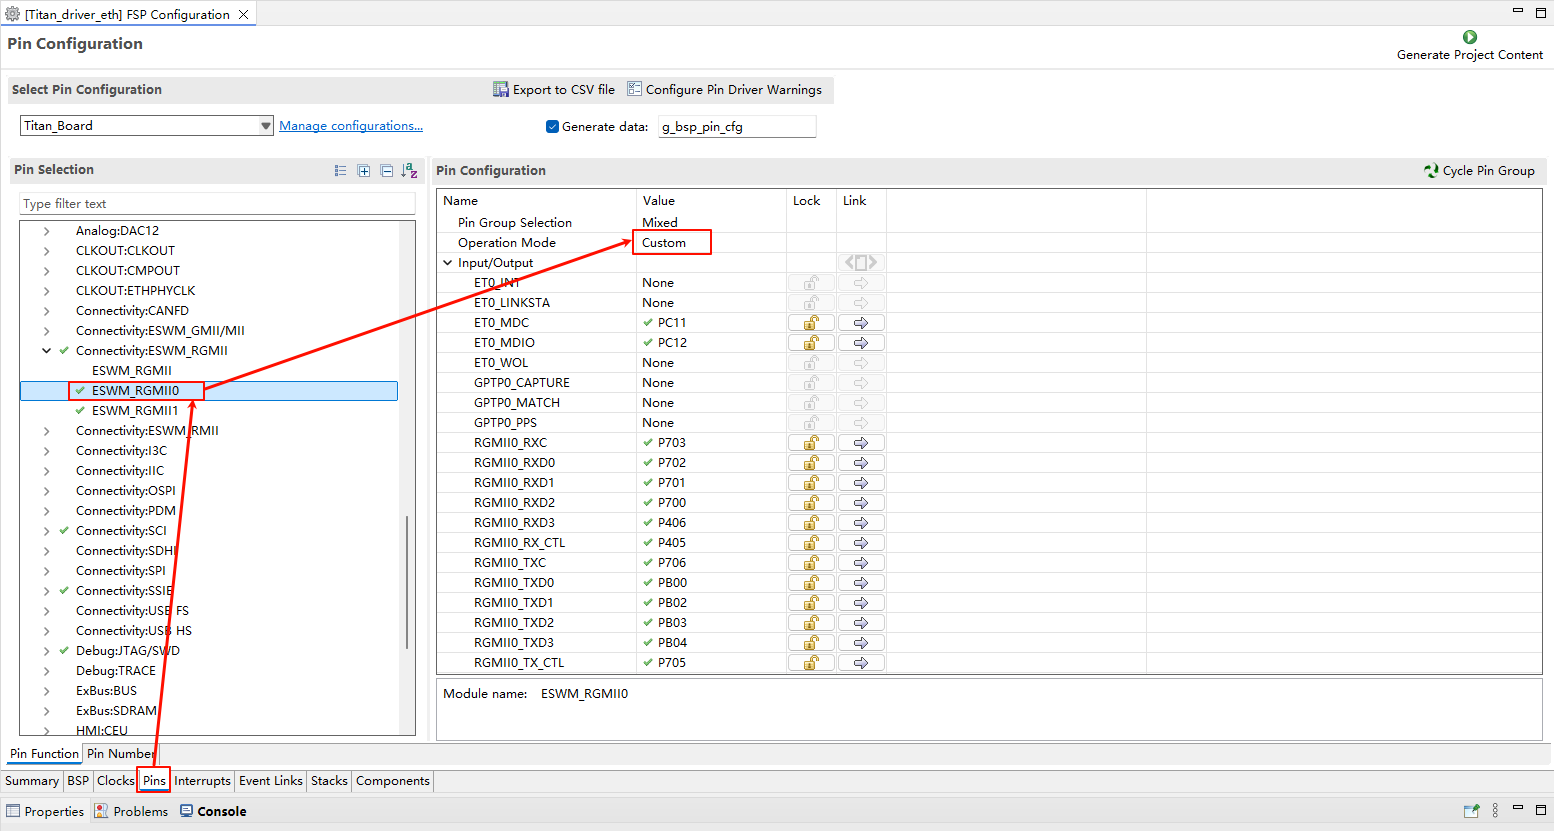This screenshot has width=1554, height=831.
Task: Open Titan_Board configuration dropdown
Action: click(265, 126)
